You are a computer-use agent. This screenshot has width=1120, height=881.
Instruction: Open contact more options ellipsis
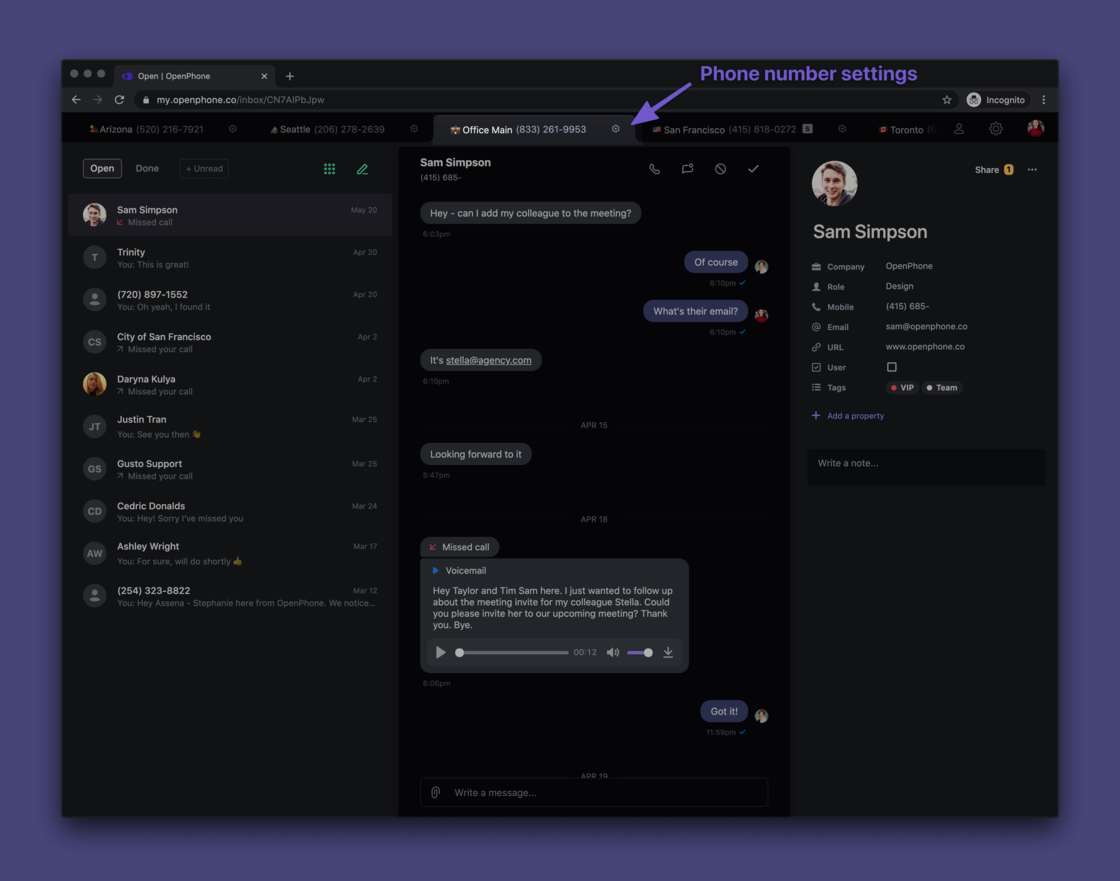pyautogui.click(x=1032, y=169)
